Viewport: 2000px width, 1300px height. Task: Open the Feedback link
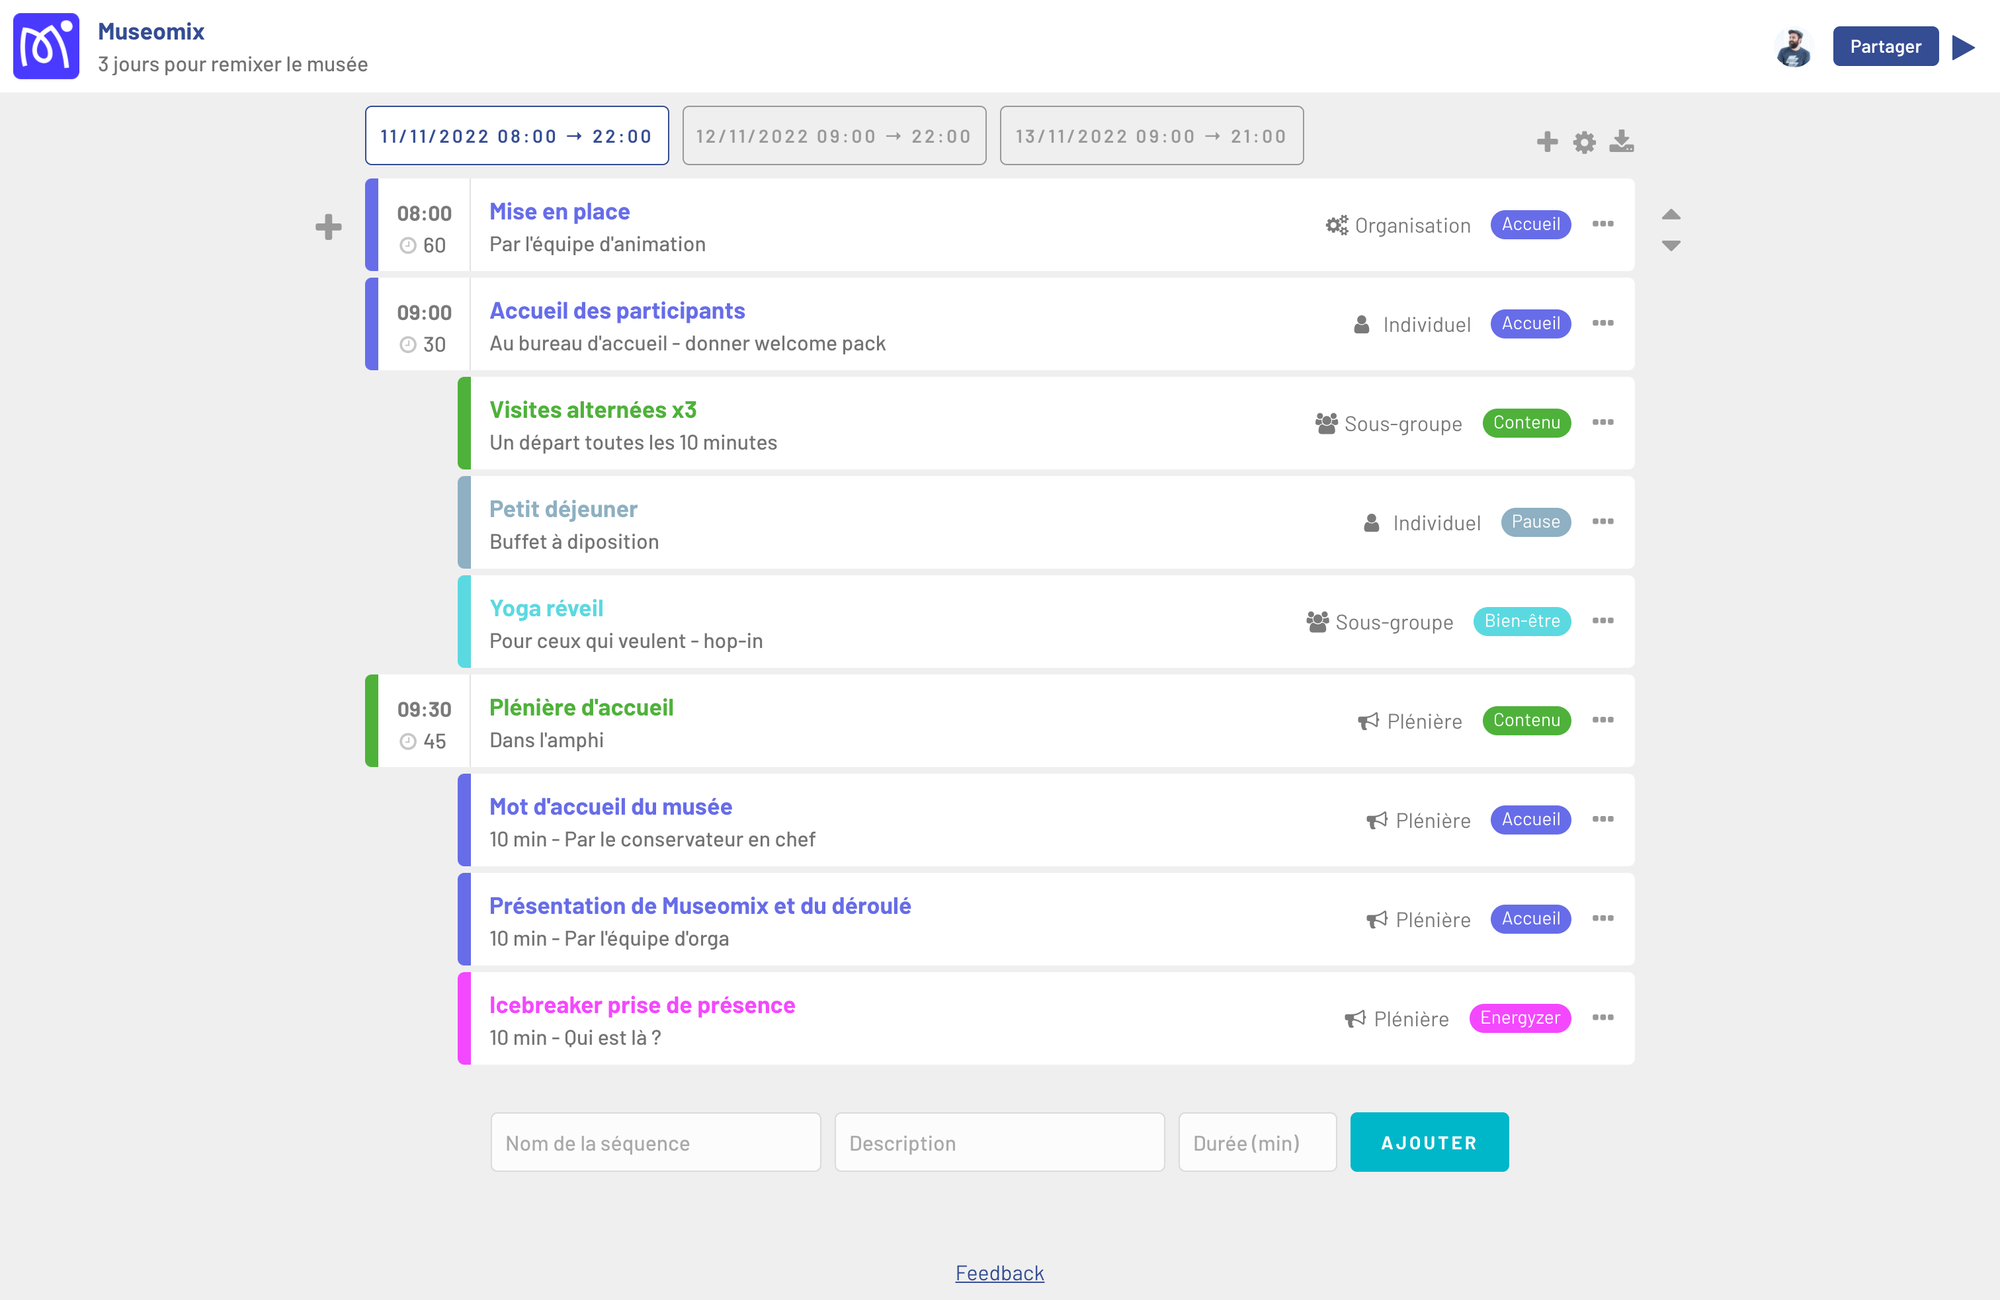[x=999, y=1273]
